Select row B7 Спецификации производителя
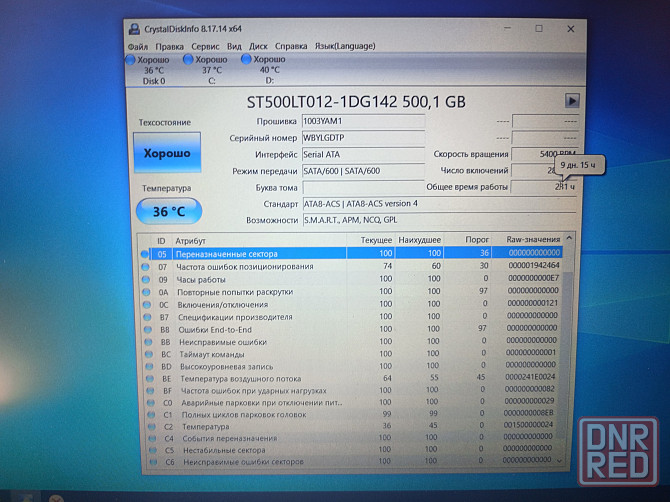This screenshot has width=670, height=502. pos(350,317)
